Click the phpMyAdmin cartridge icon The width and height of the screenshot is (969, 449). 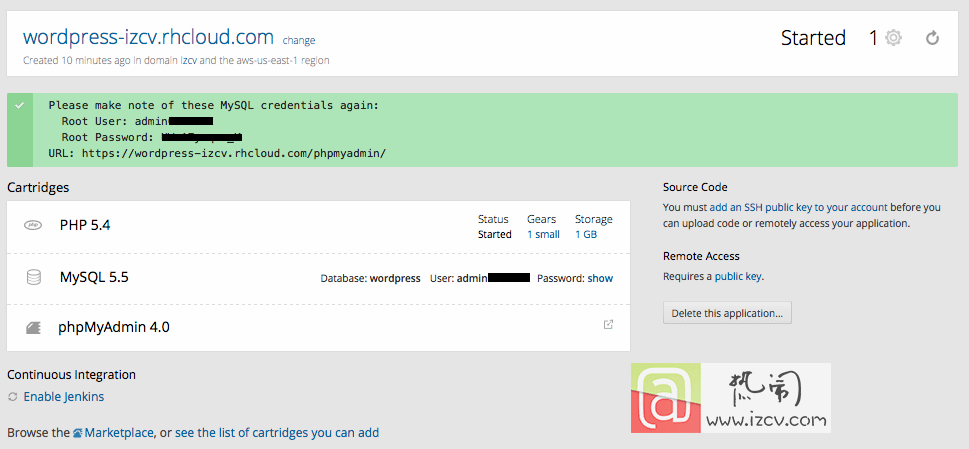click(33, 327)
